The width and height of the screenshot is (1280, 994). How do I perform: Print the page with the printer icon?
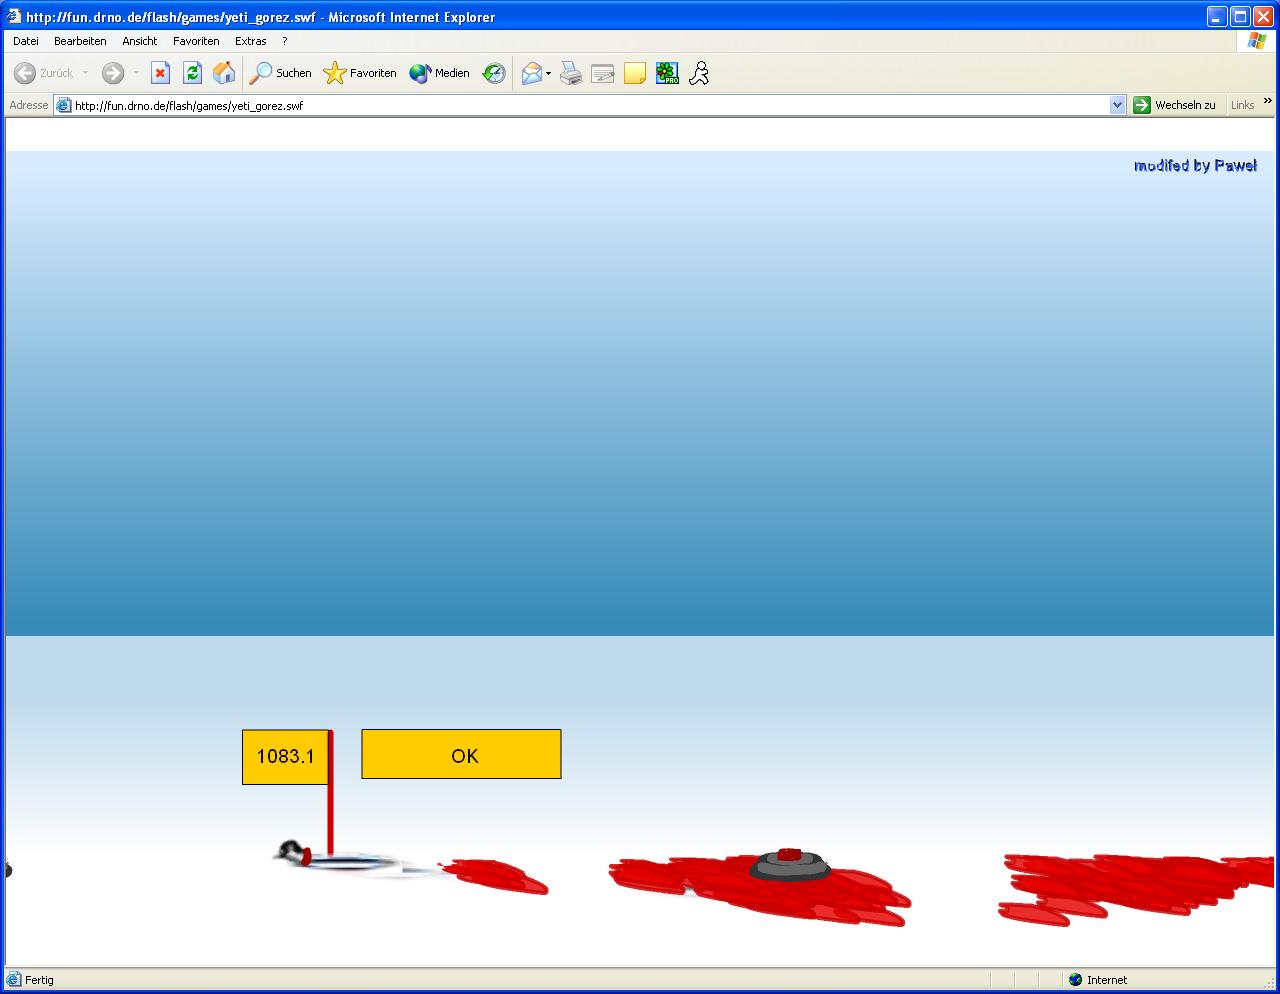(571, 73)
